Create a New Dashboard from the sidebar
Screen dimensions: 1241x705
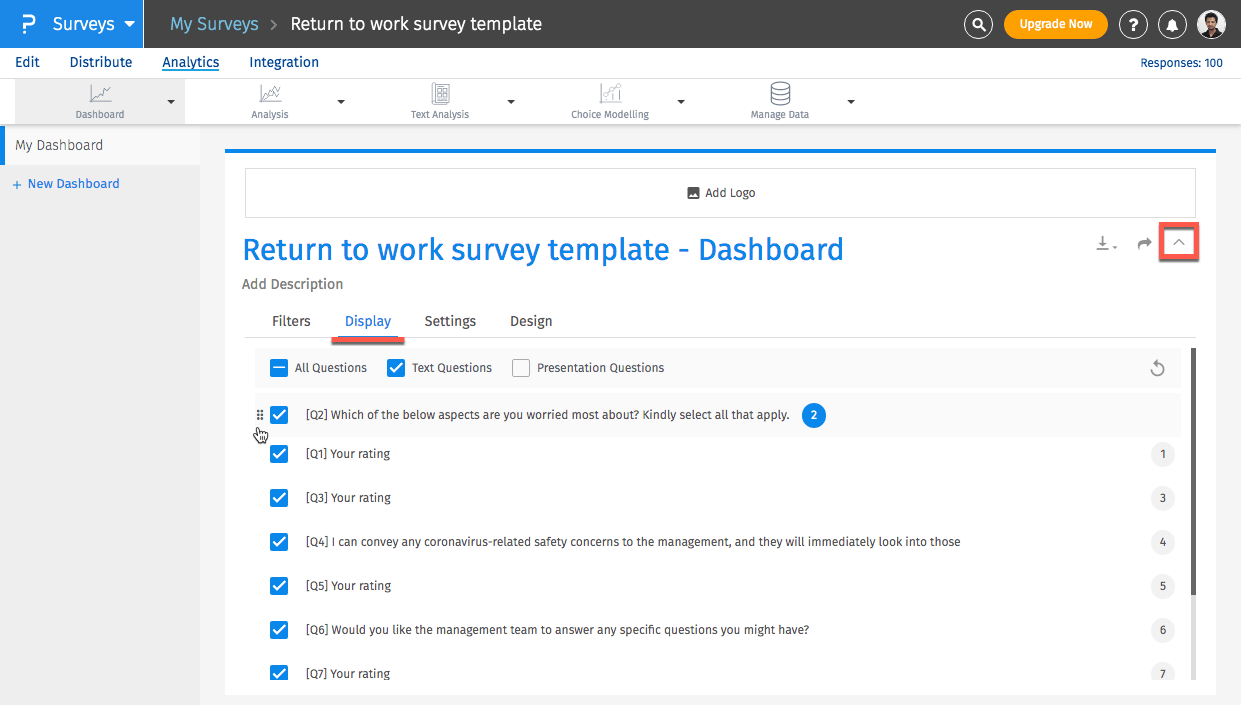point(66,183)
